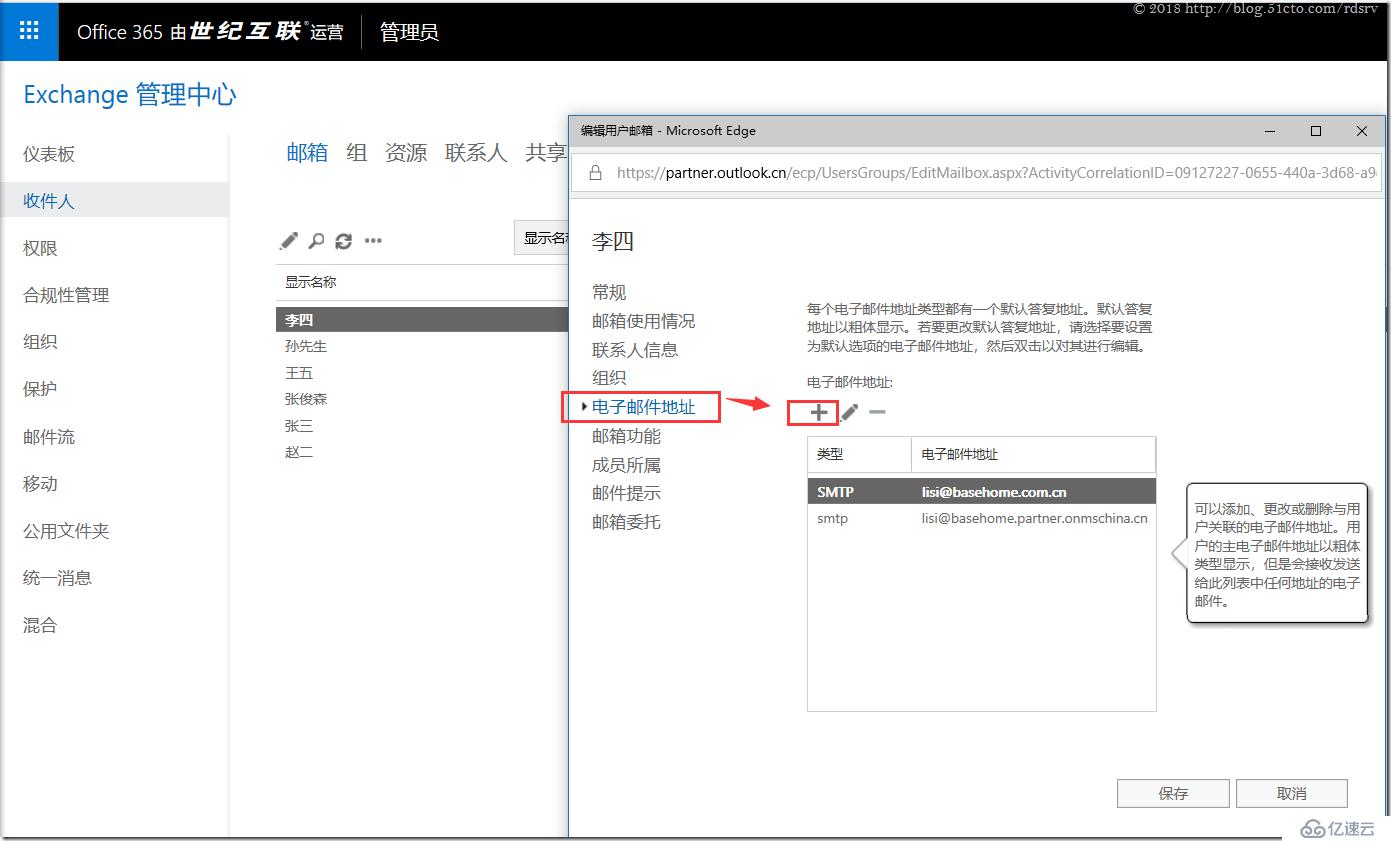Open 邮箱委托 in the dialog
Screen dimensions: 1391x841
626,522
